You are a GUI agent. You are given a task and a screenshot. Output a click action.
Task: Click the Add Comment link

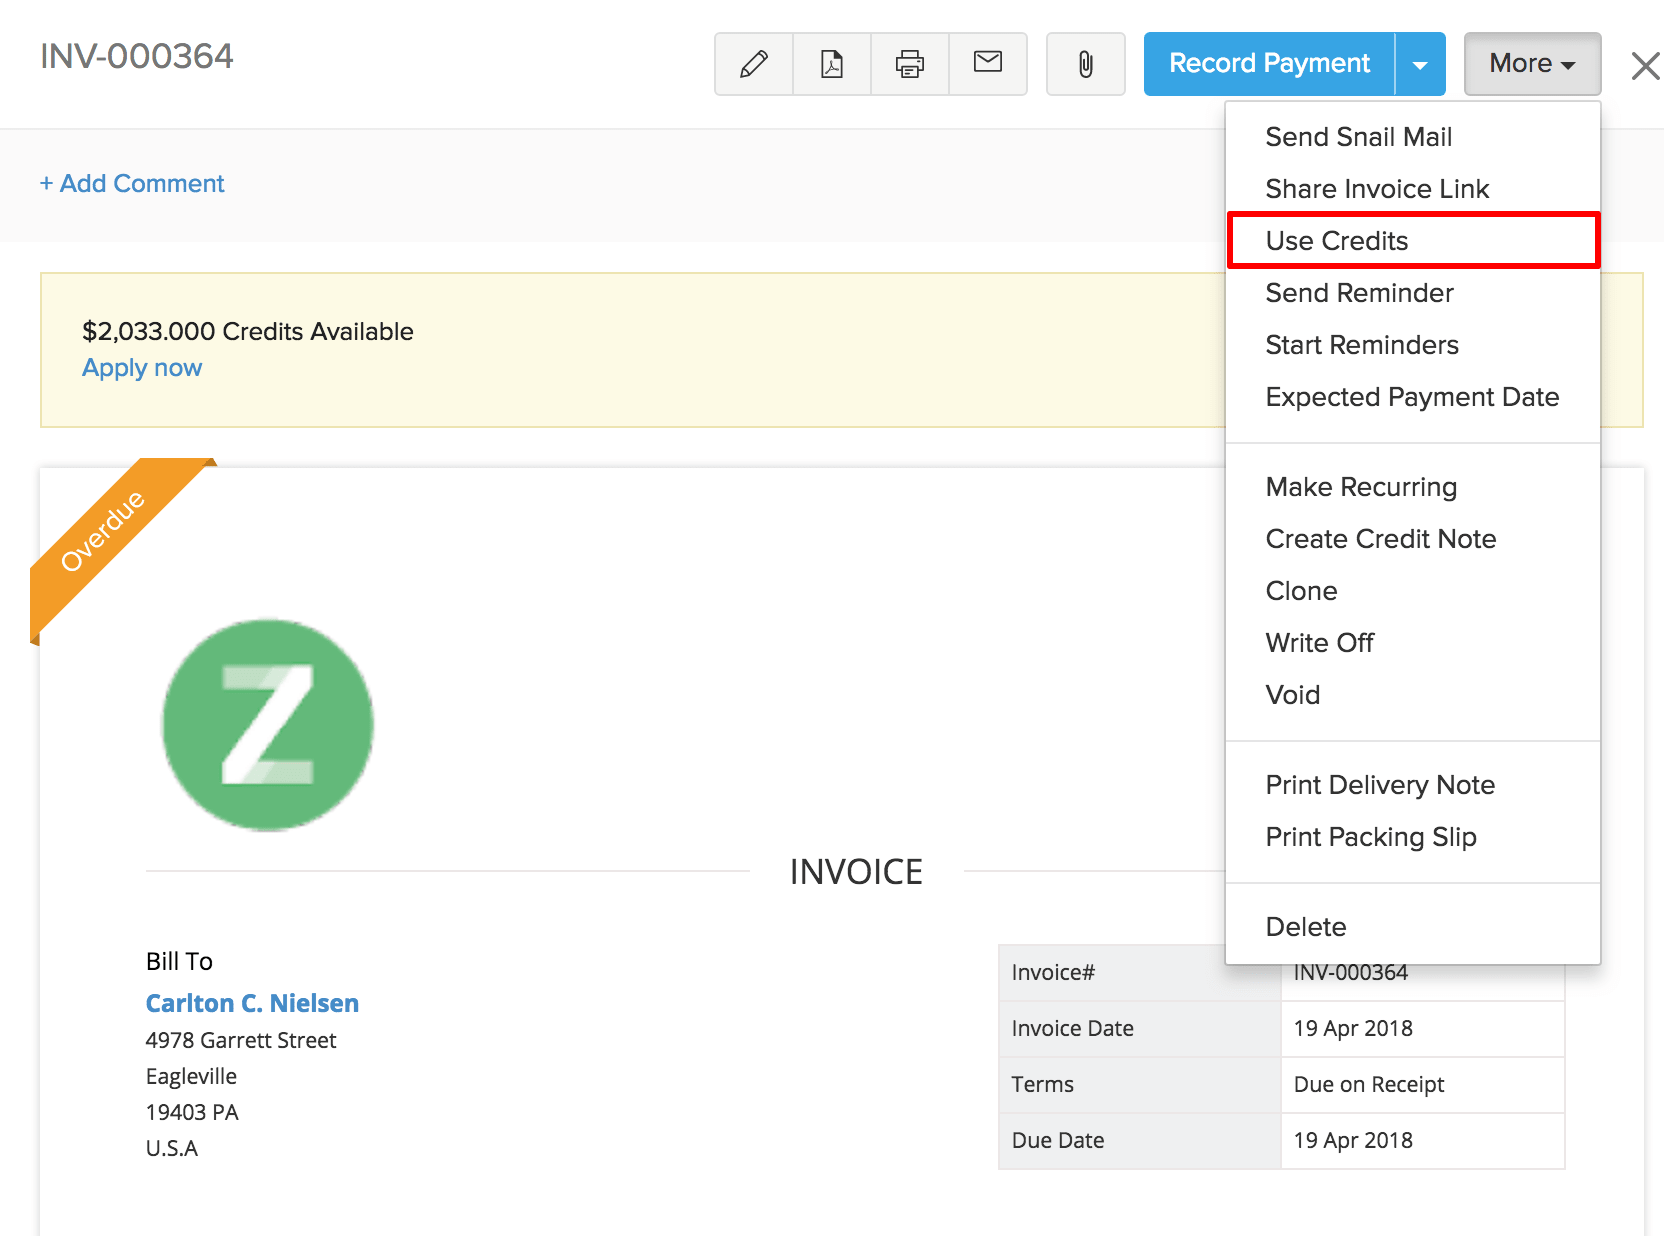point(132,184)
